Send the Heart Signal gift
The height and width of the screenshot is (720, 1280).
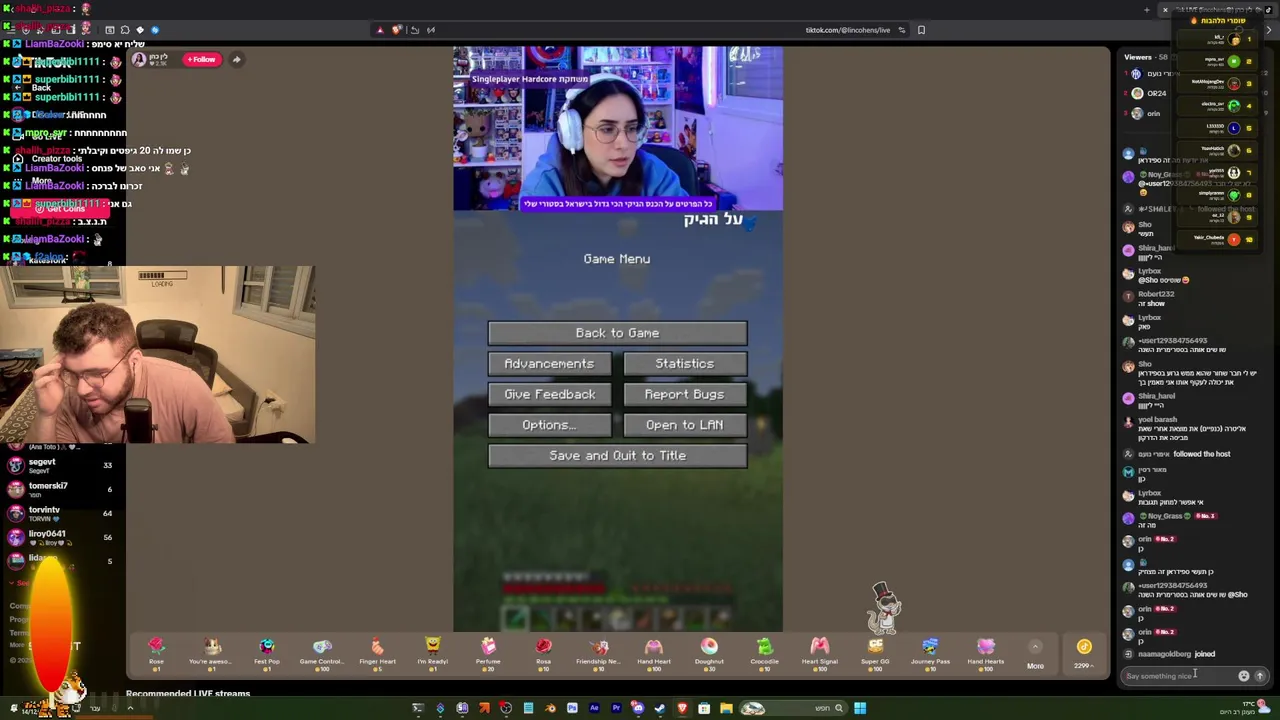tap(819, 652)
